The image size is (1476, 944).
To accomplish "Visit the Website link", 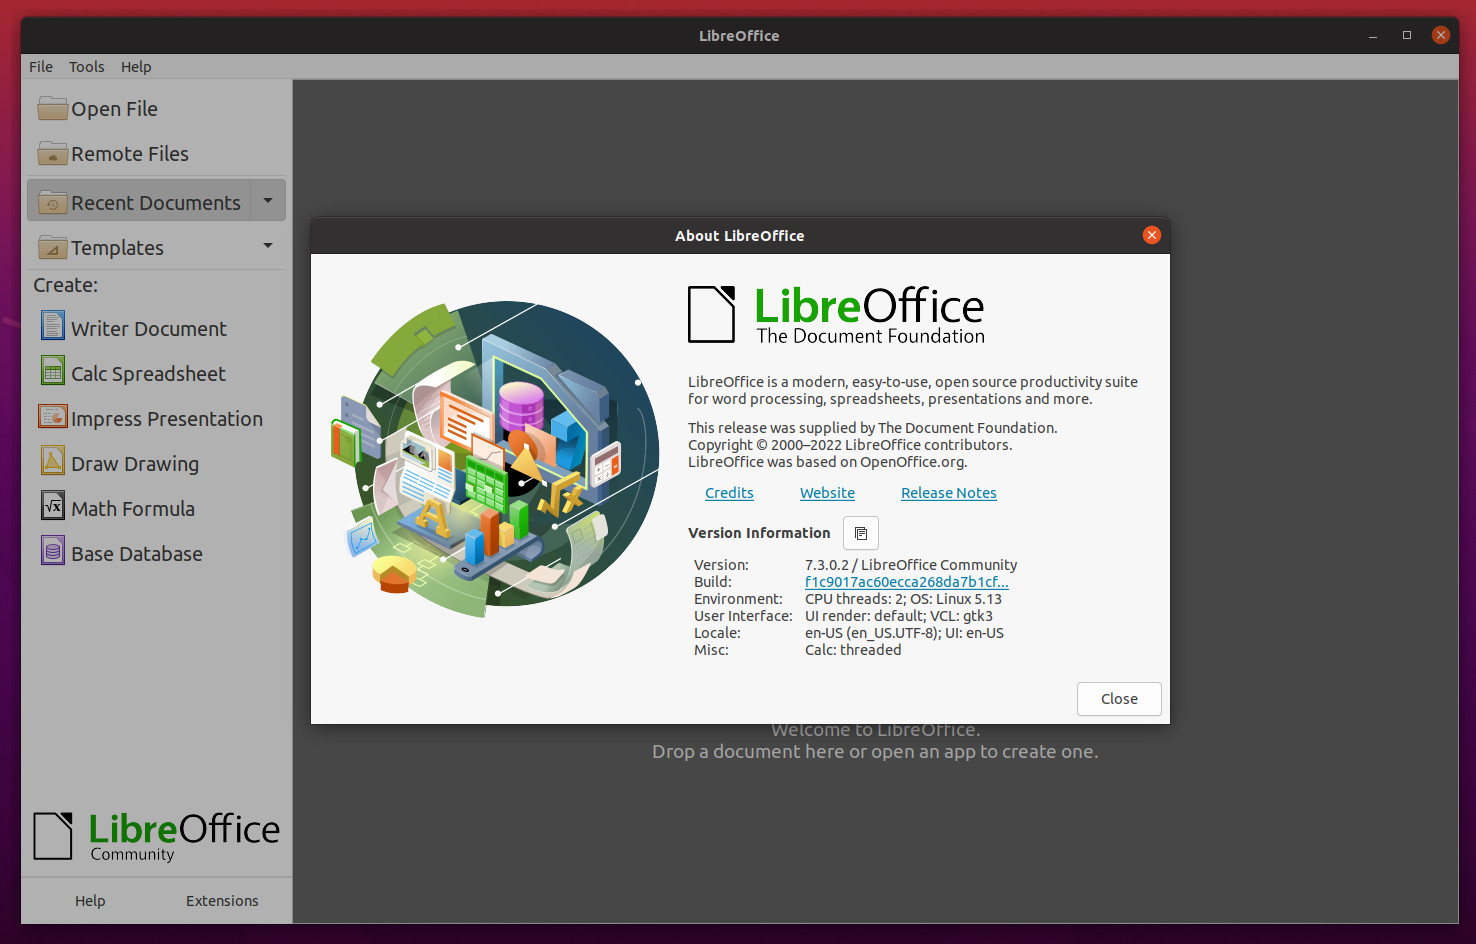I will (827, 493).
